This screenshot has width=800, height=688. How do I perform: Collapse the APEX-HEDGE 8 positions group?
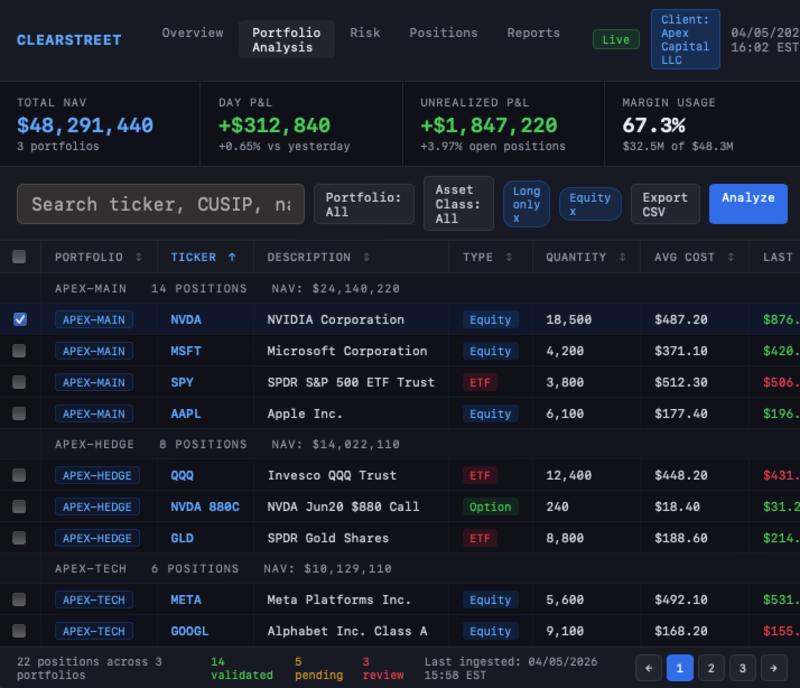pos(400,444)
